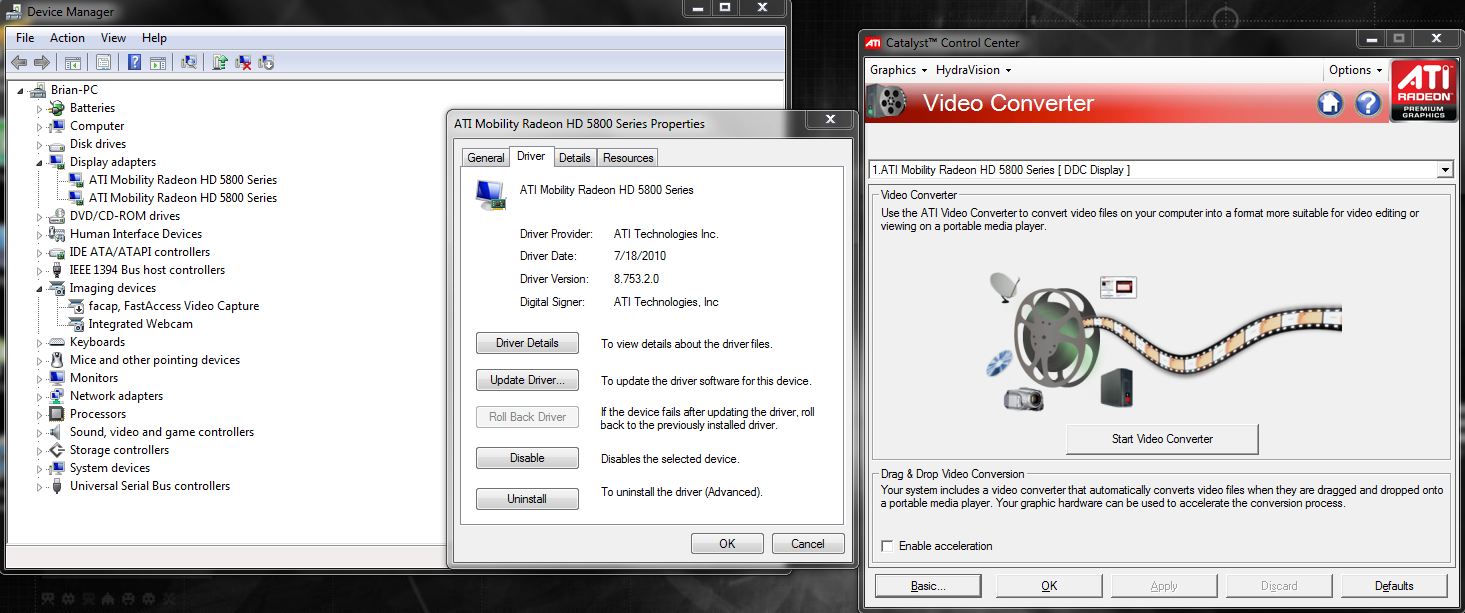The width and height of the screenshot is (1465, 613).
Task: Toggle the Show/Hide Console Tree toolbar icon
Action: 73,62
